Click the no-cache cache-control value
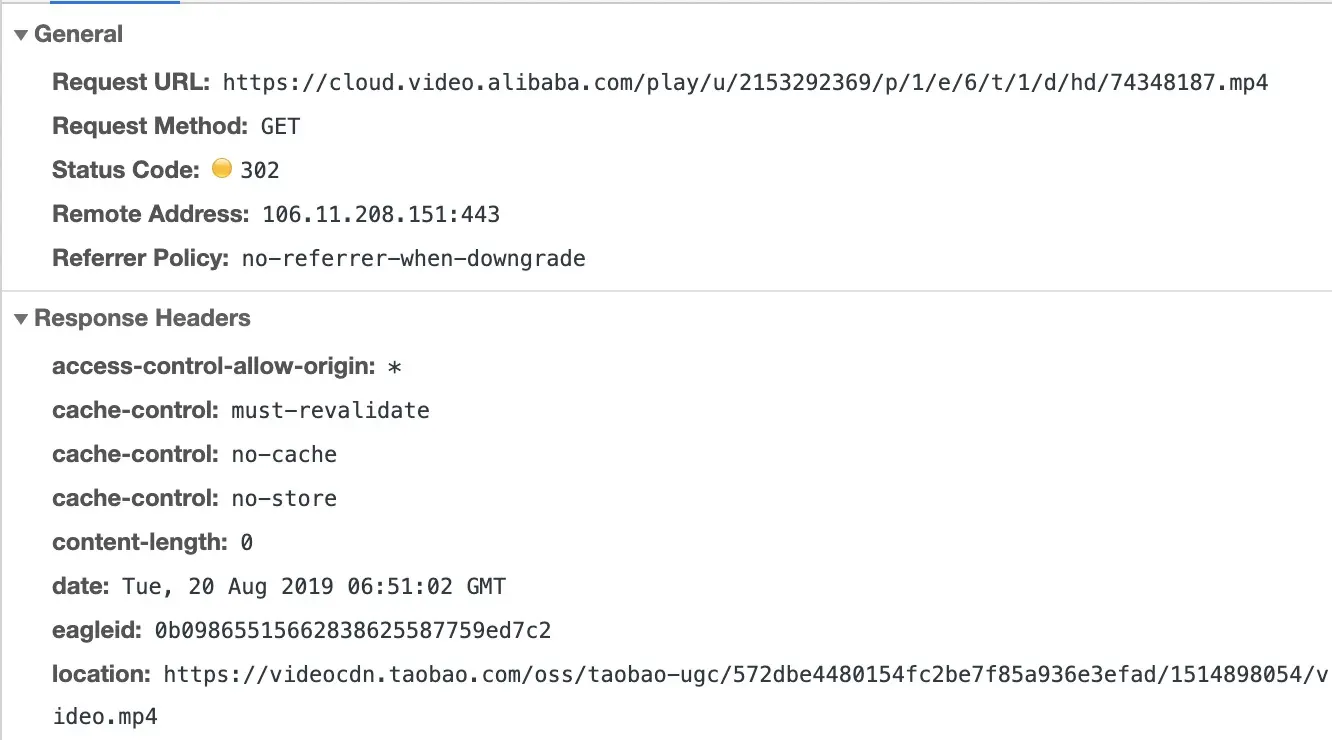This screenshot has height=740, width=1332. pyautogui.click(x=284, y=454)
